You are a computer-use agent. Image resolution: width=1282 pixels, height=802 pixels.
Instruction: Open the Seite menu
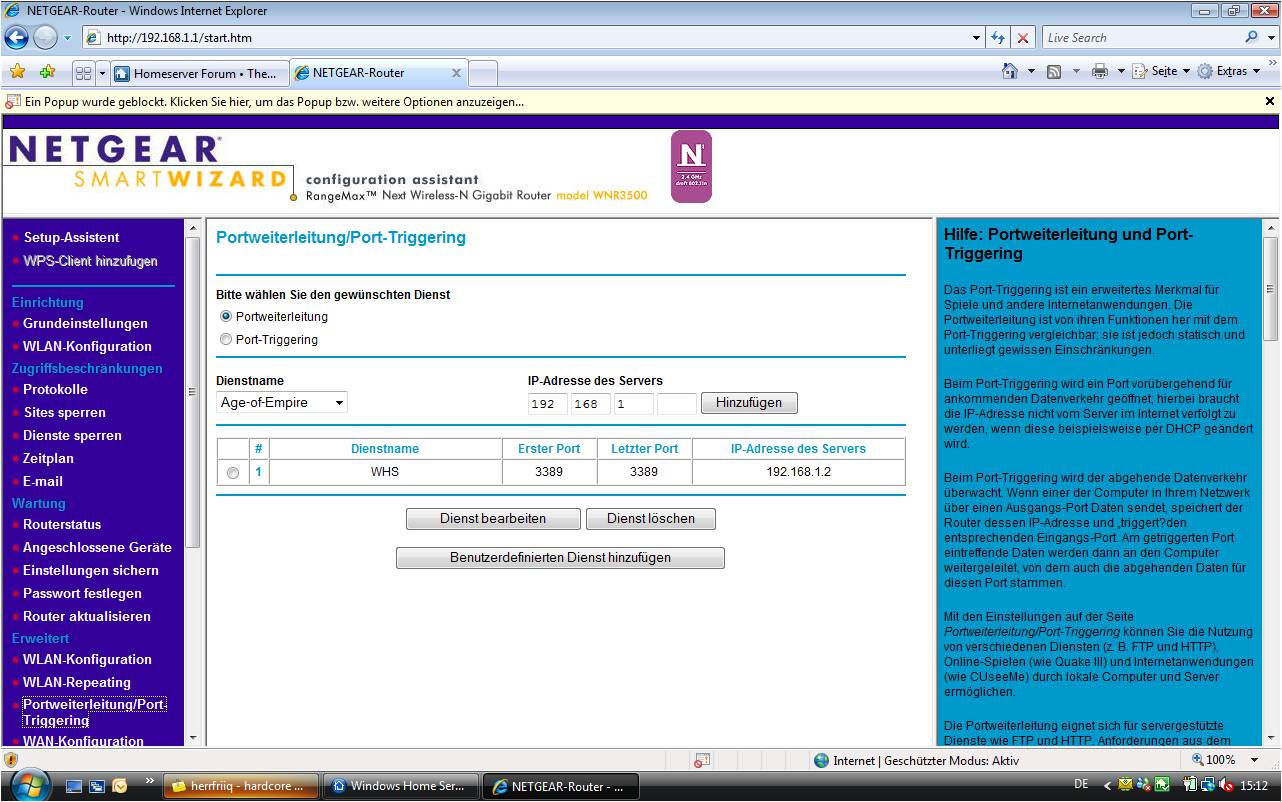(x=1161, y=71)
